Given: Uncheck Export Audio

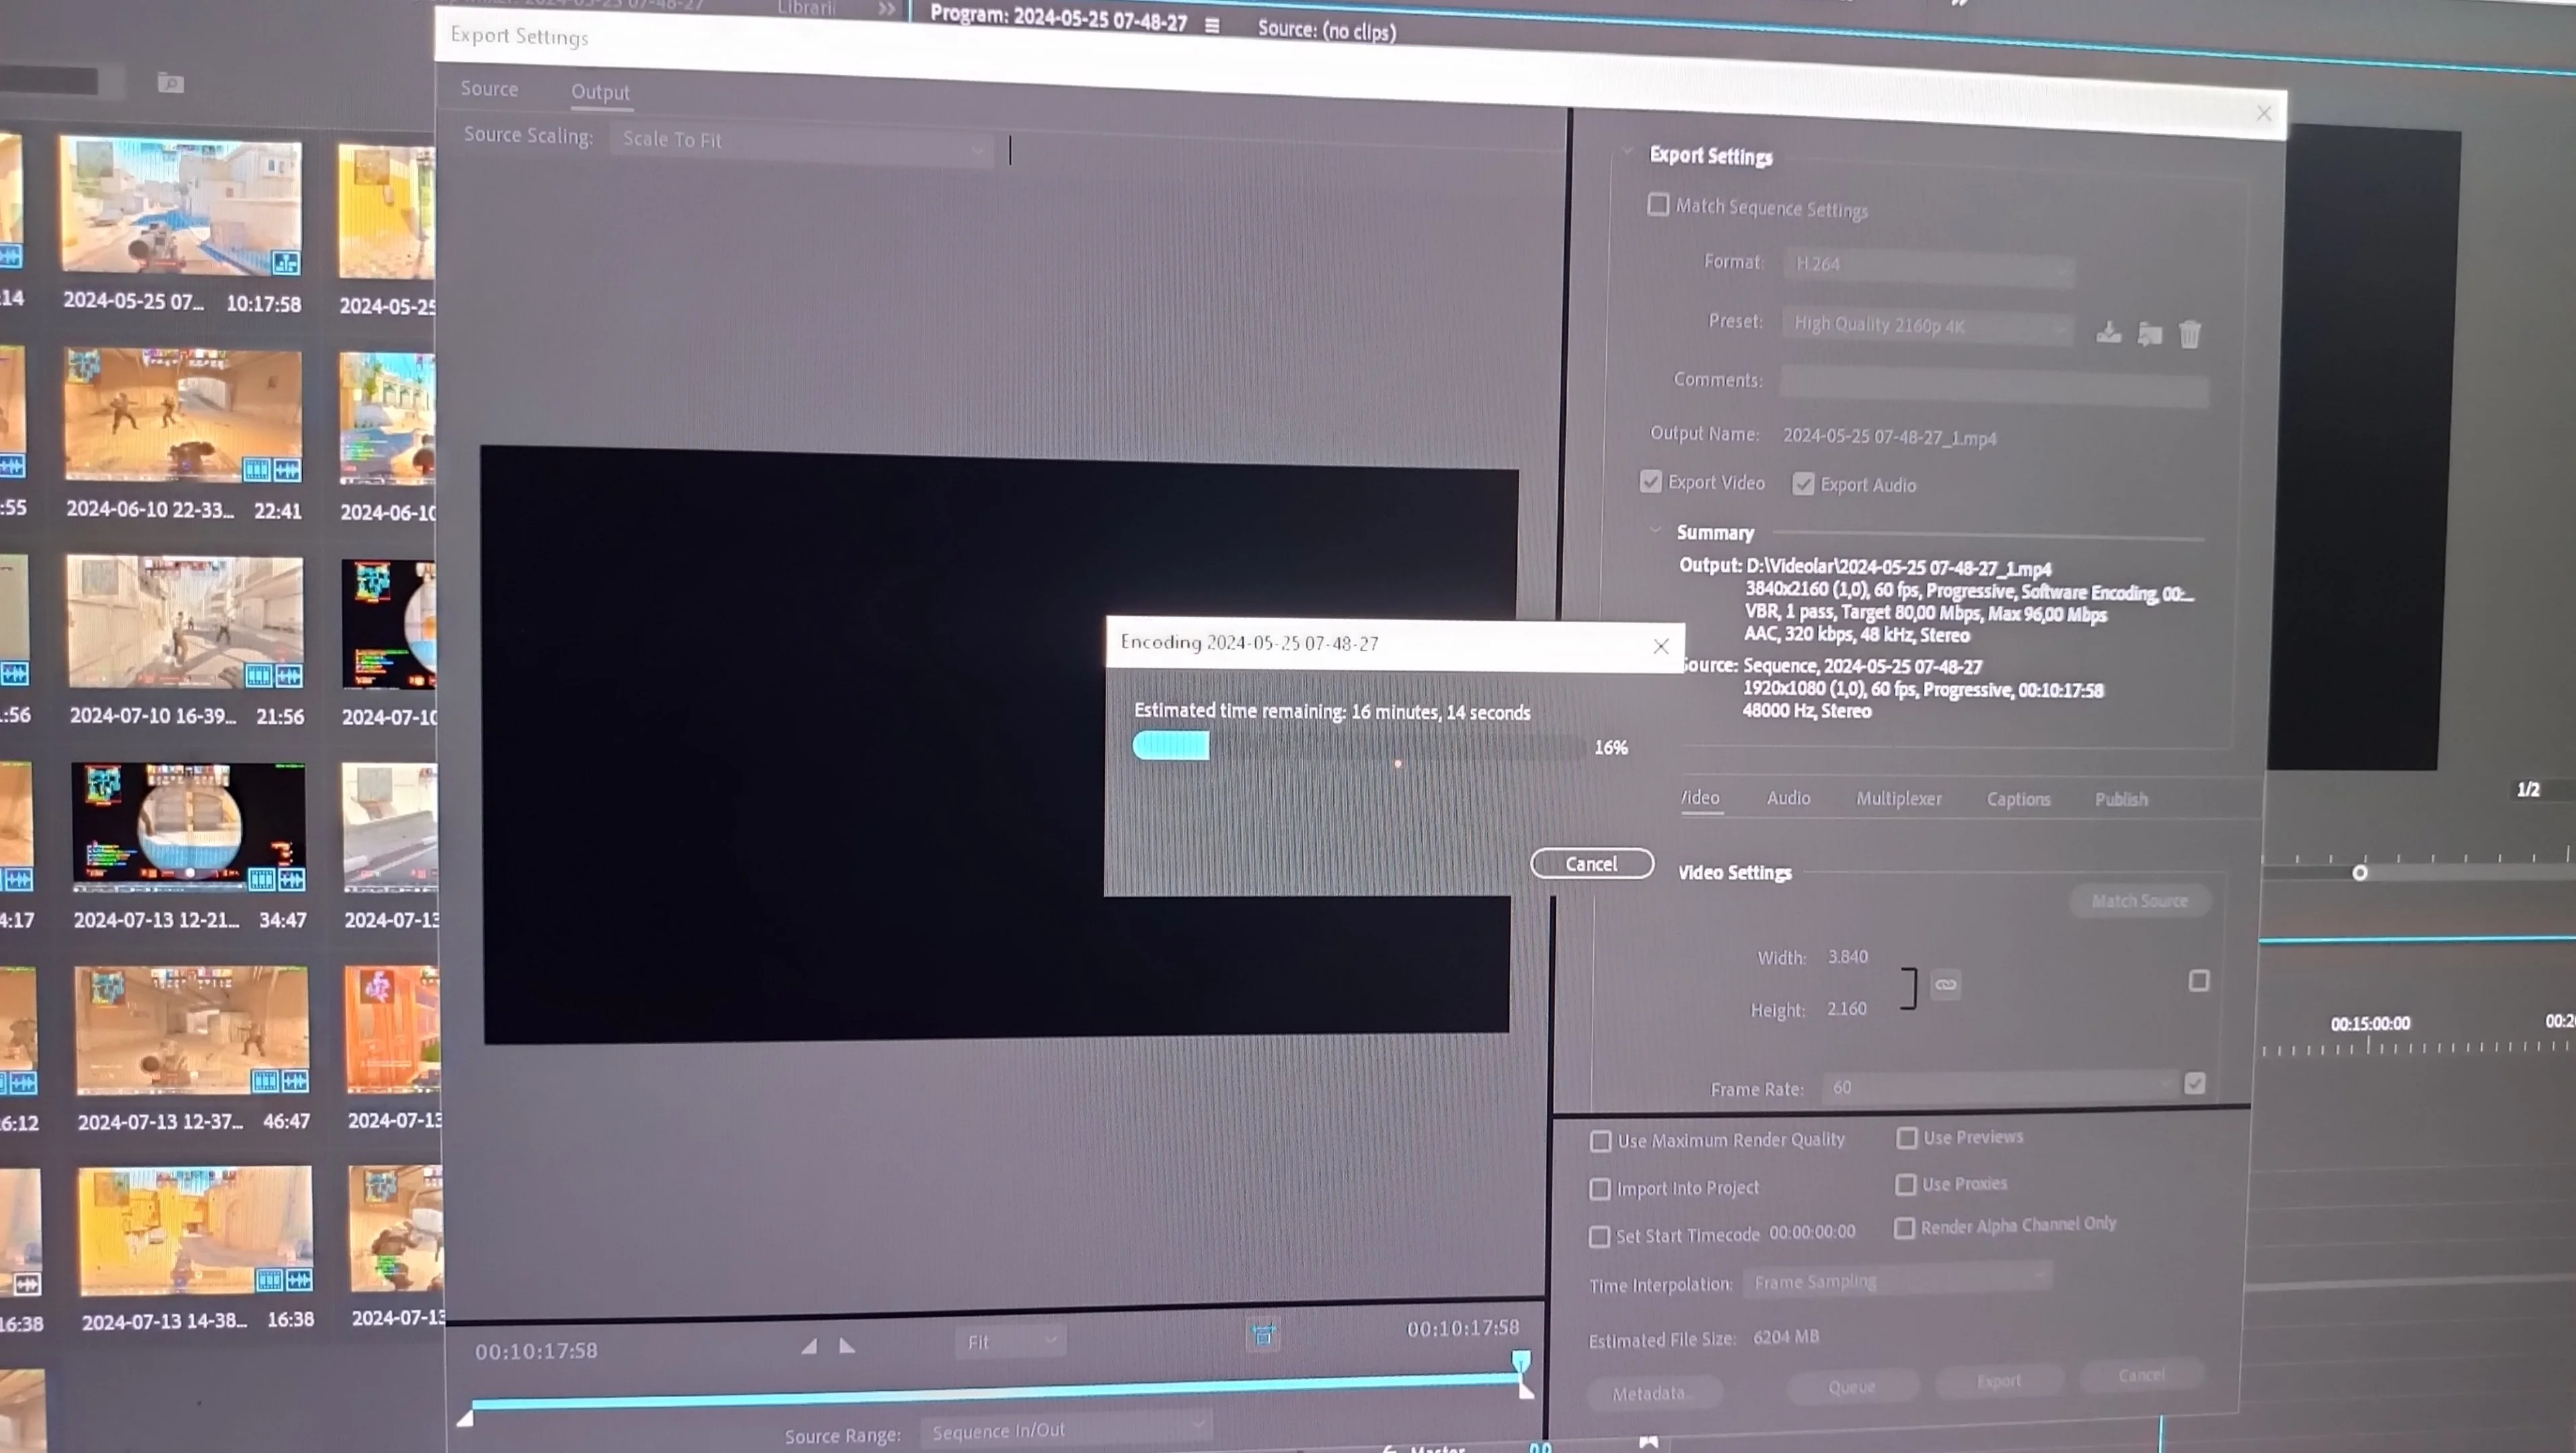Looking at the screenshot, I should click(1803, 484).
